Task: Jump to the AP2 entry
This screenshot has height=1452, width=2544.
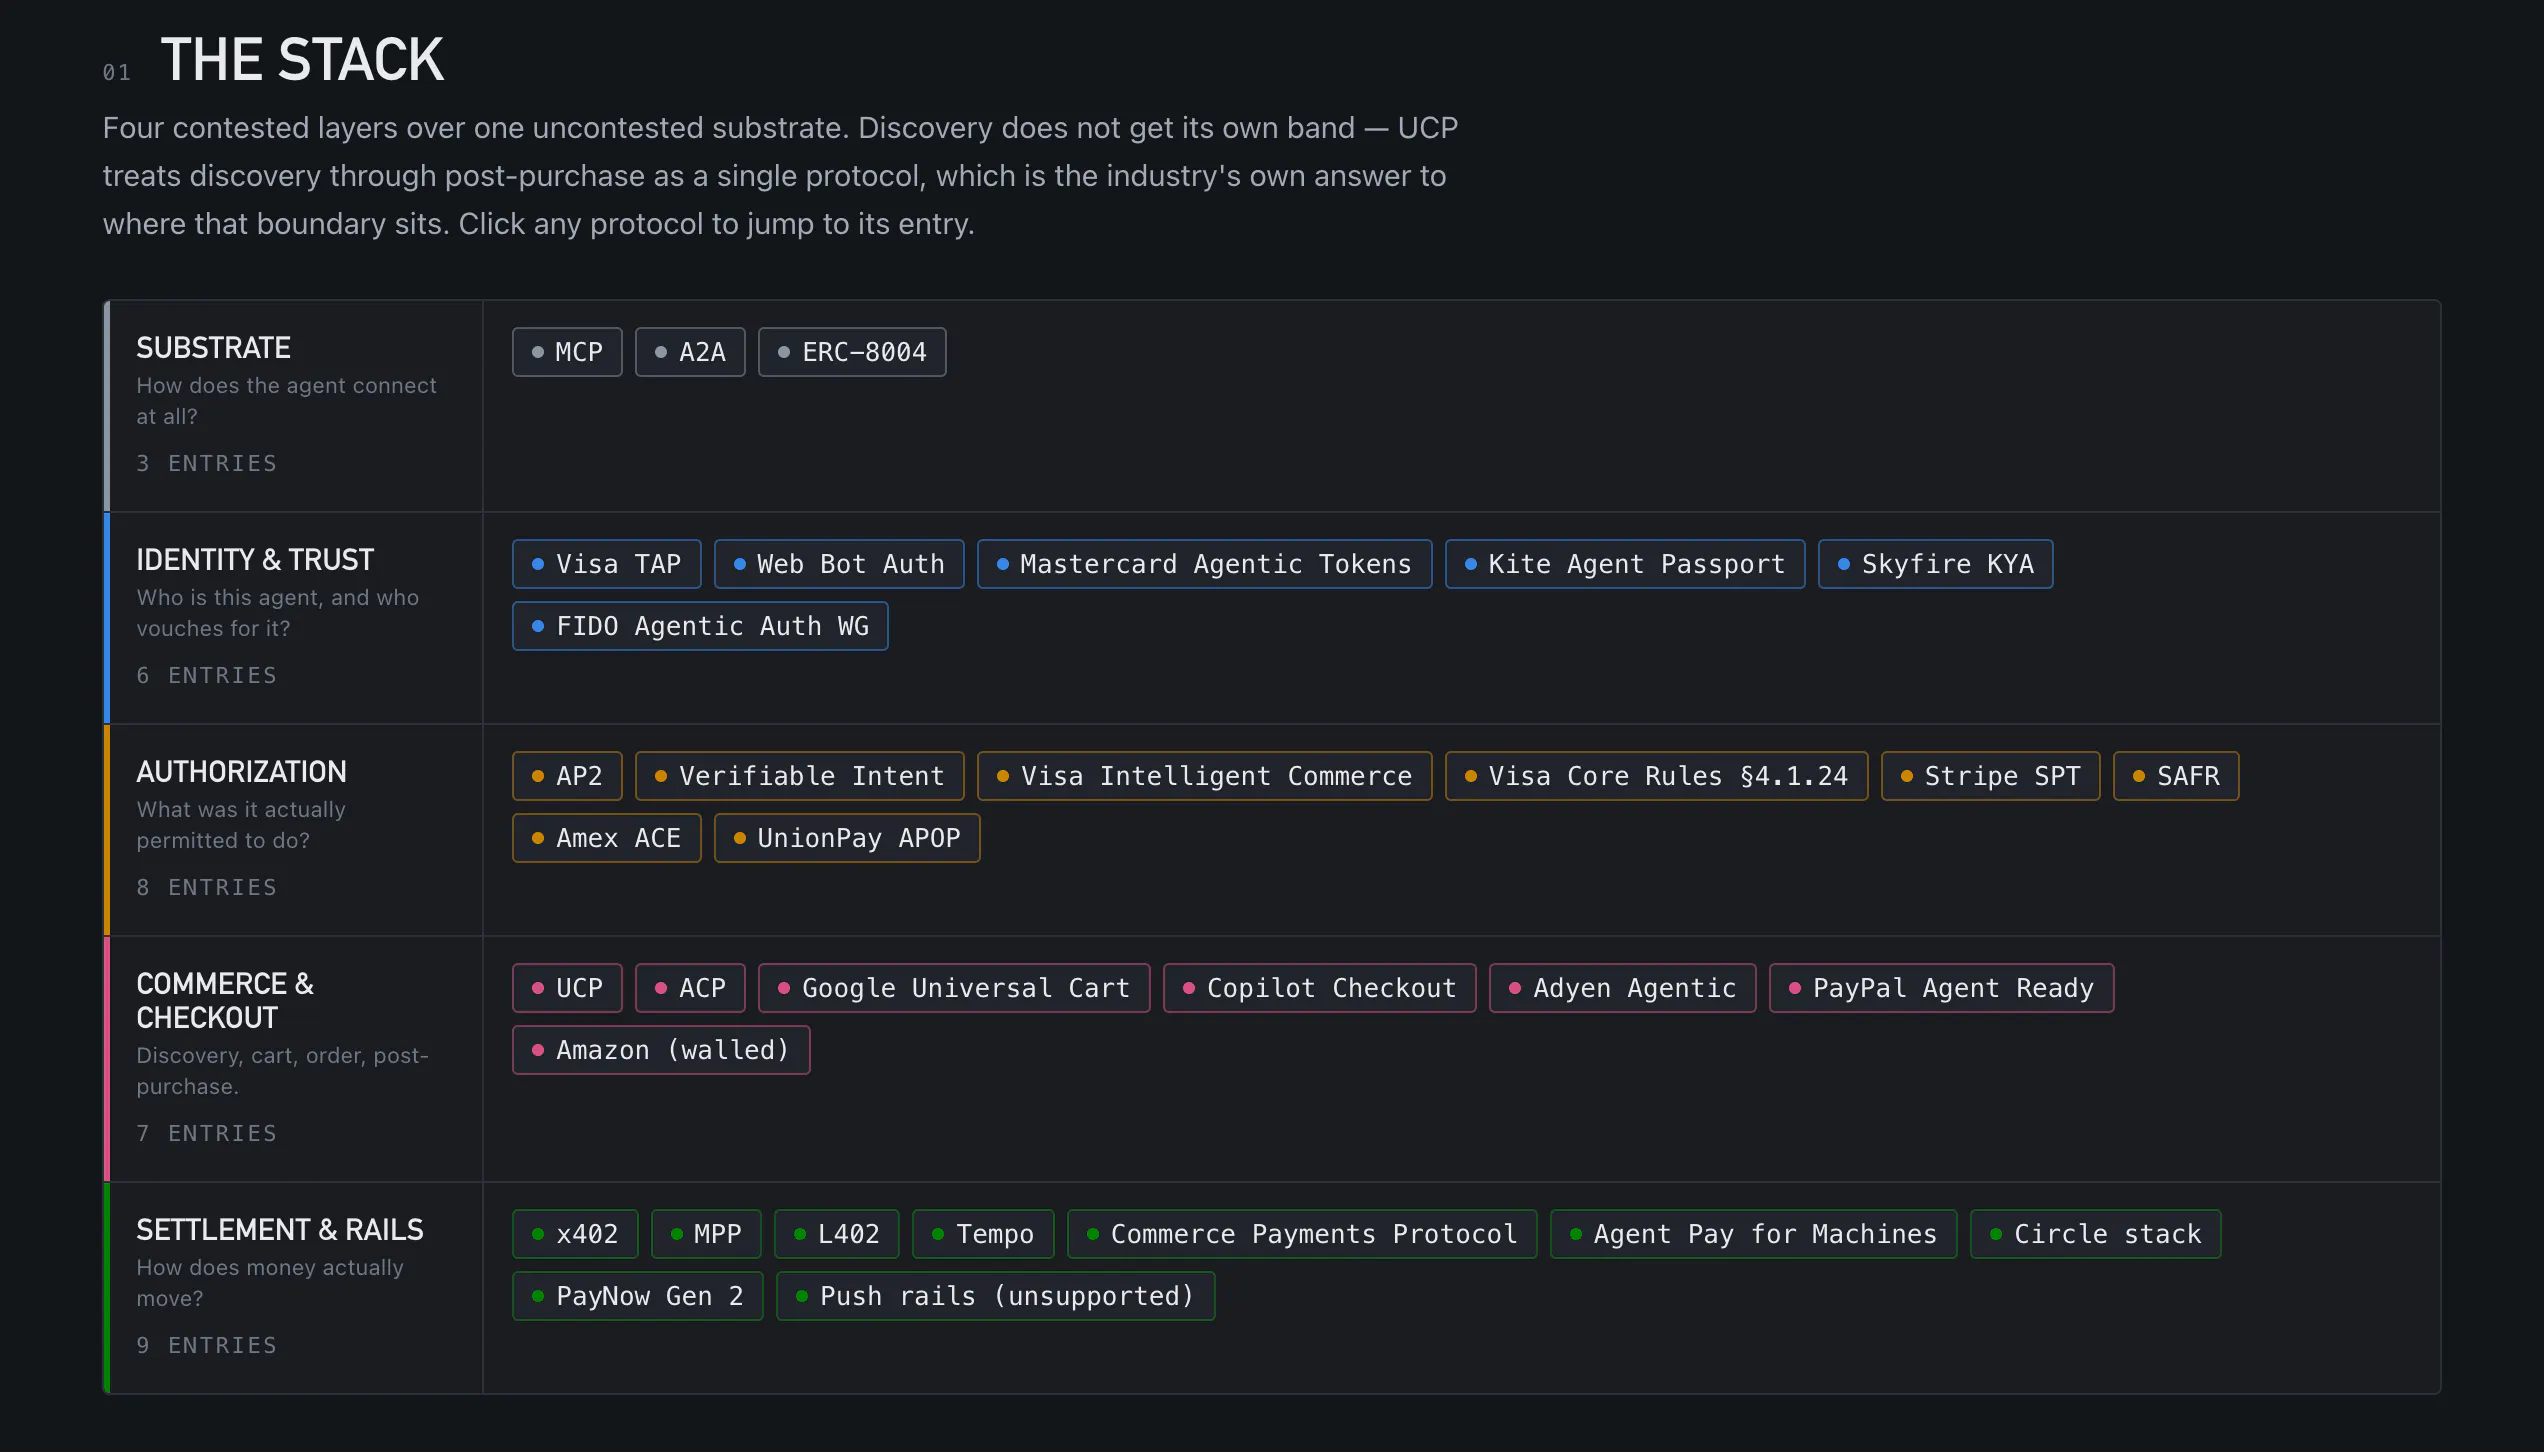Action: click(567, 776)
